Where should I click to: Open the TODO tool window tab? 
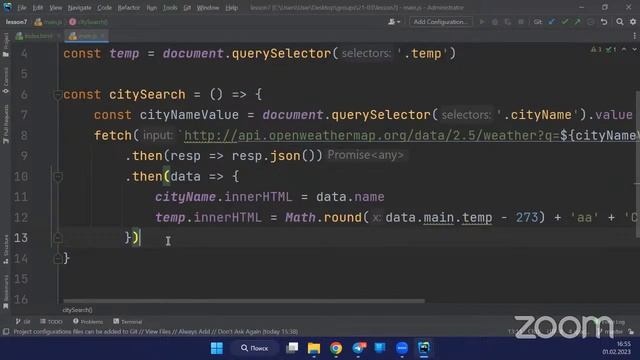click(x=51, y=322)
